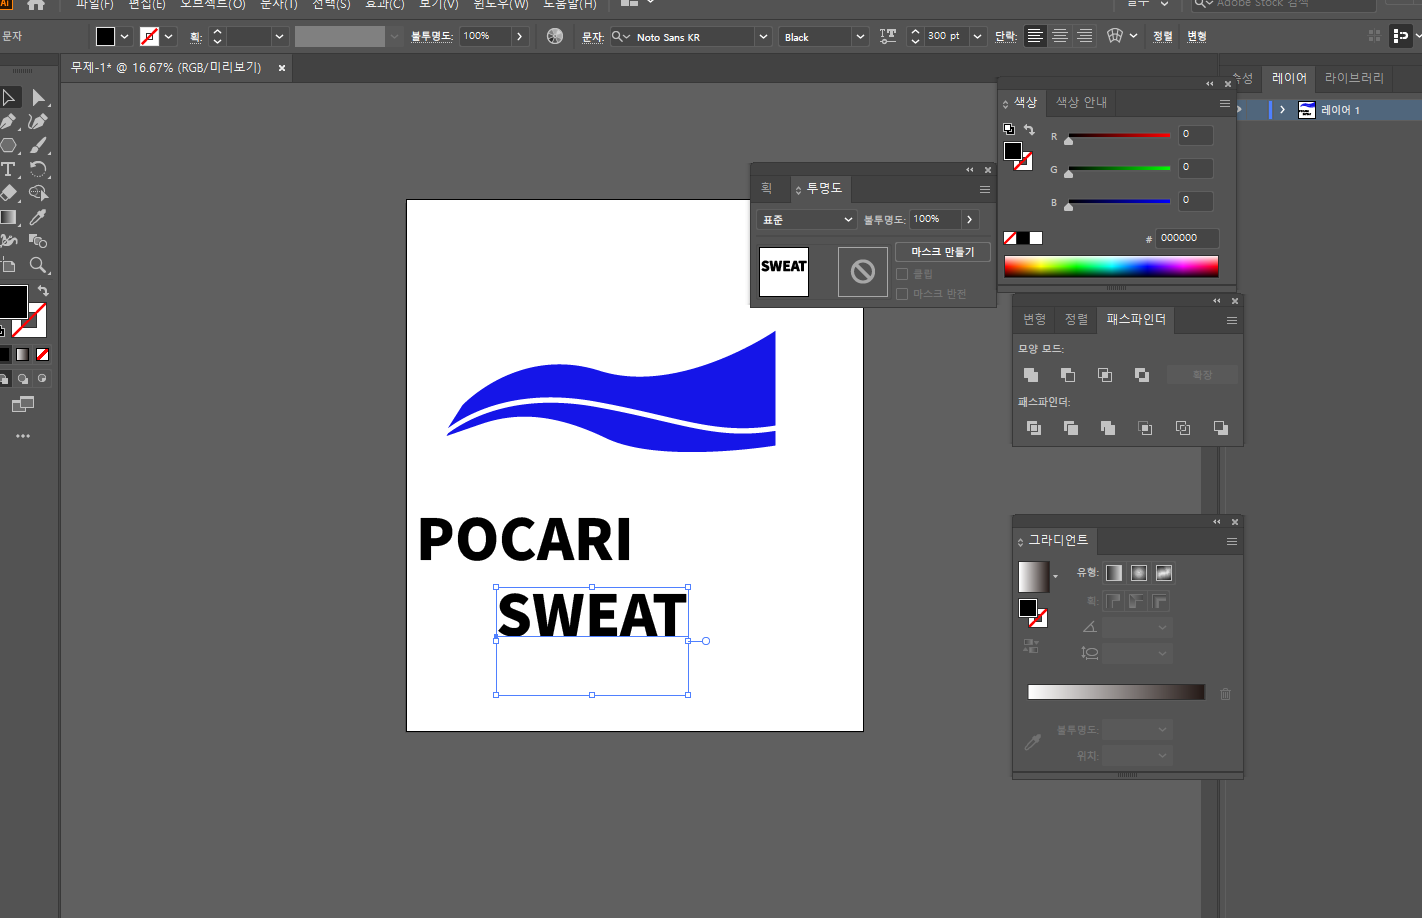Click Minus Back in Pathfinder

pos(1220,428)
